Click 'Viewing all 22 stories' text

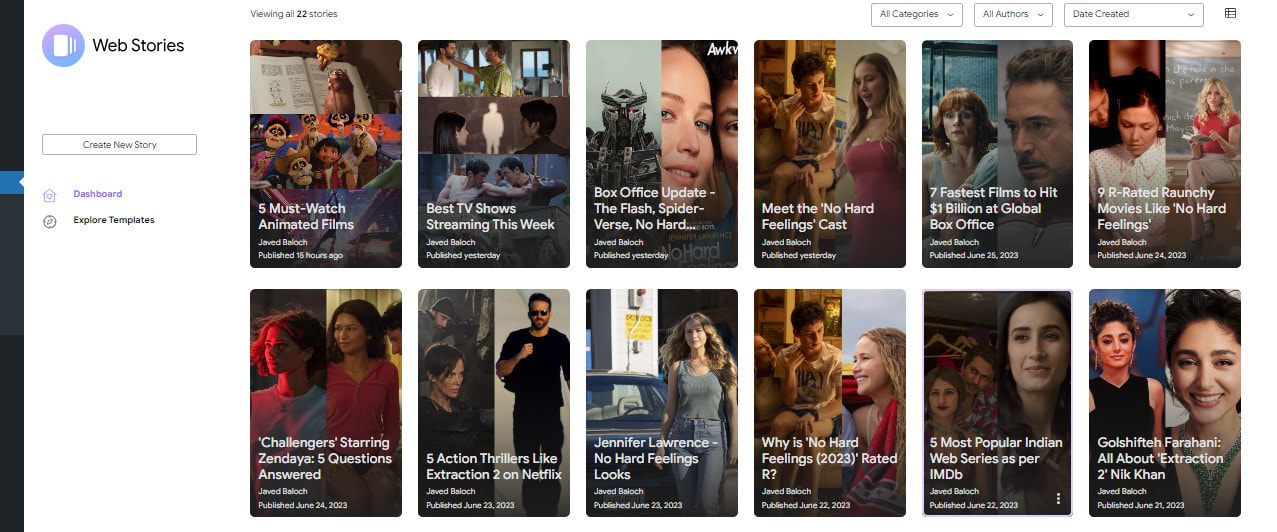tap(294, 14)
